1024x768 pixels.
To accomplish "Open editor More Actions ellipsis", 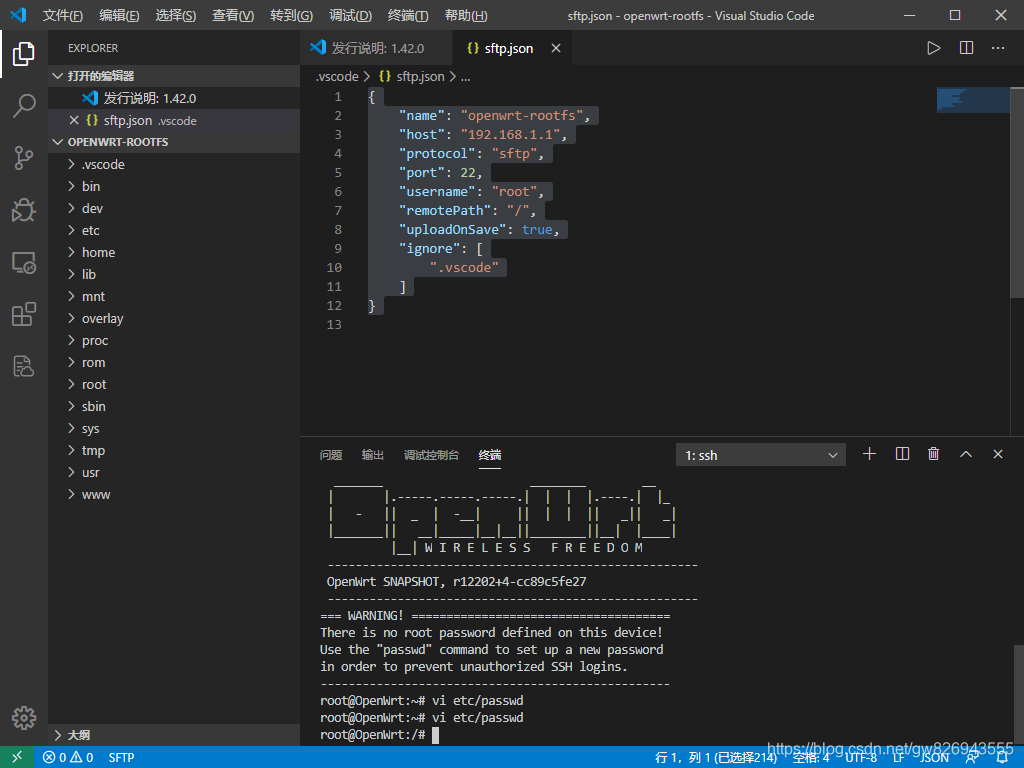I will (x=998, y=48).
